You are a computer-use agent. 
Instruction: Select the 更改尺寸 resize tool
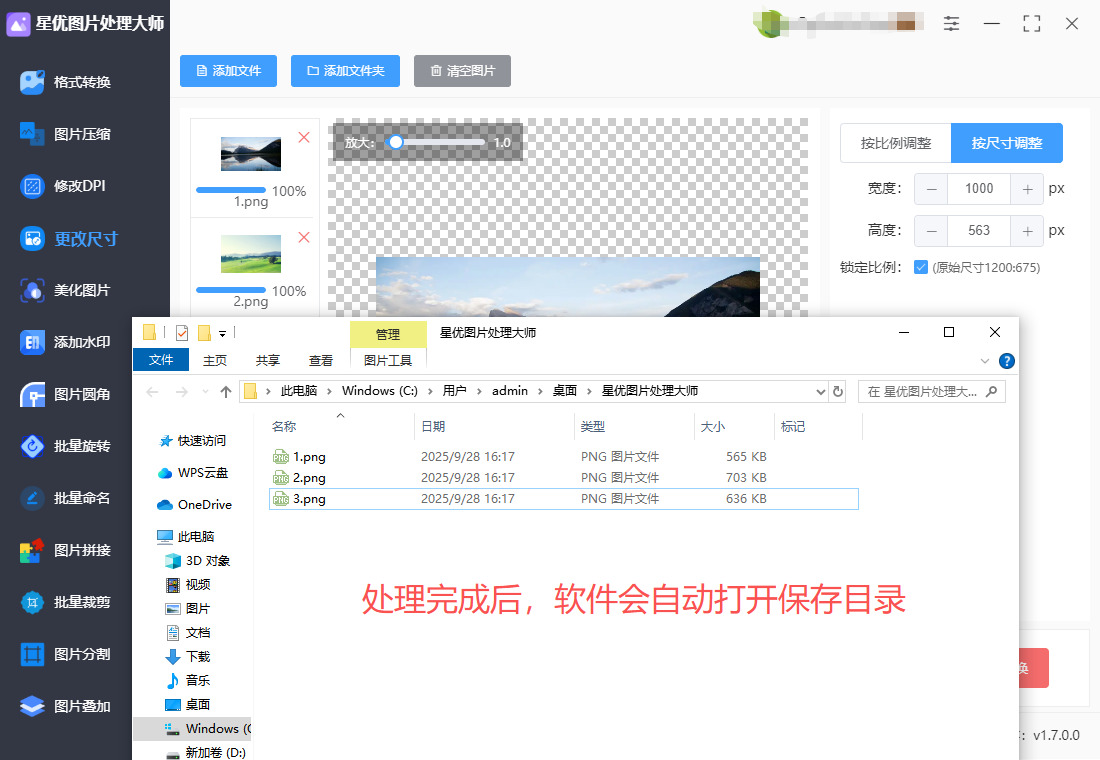pos(69,239)
